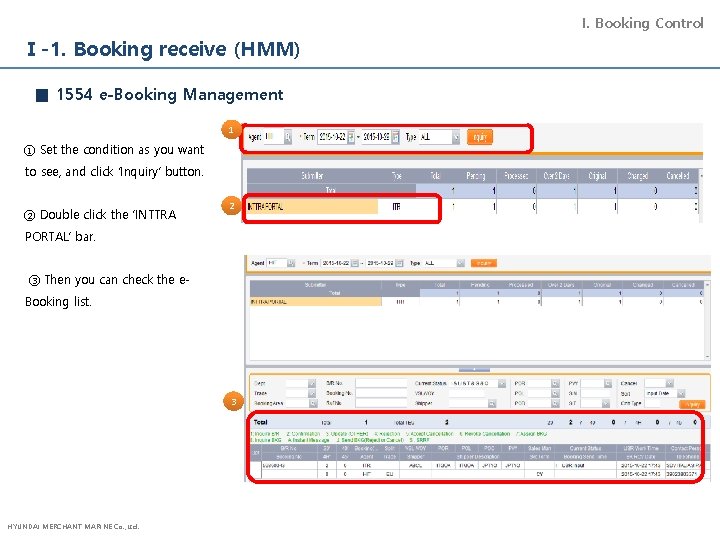Open Term end calendar icon in bottom screenshot
Image resolution: width=720 pixels, height=540 pixels.
pyautogui.click(x=399, y=263)
